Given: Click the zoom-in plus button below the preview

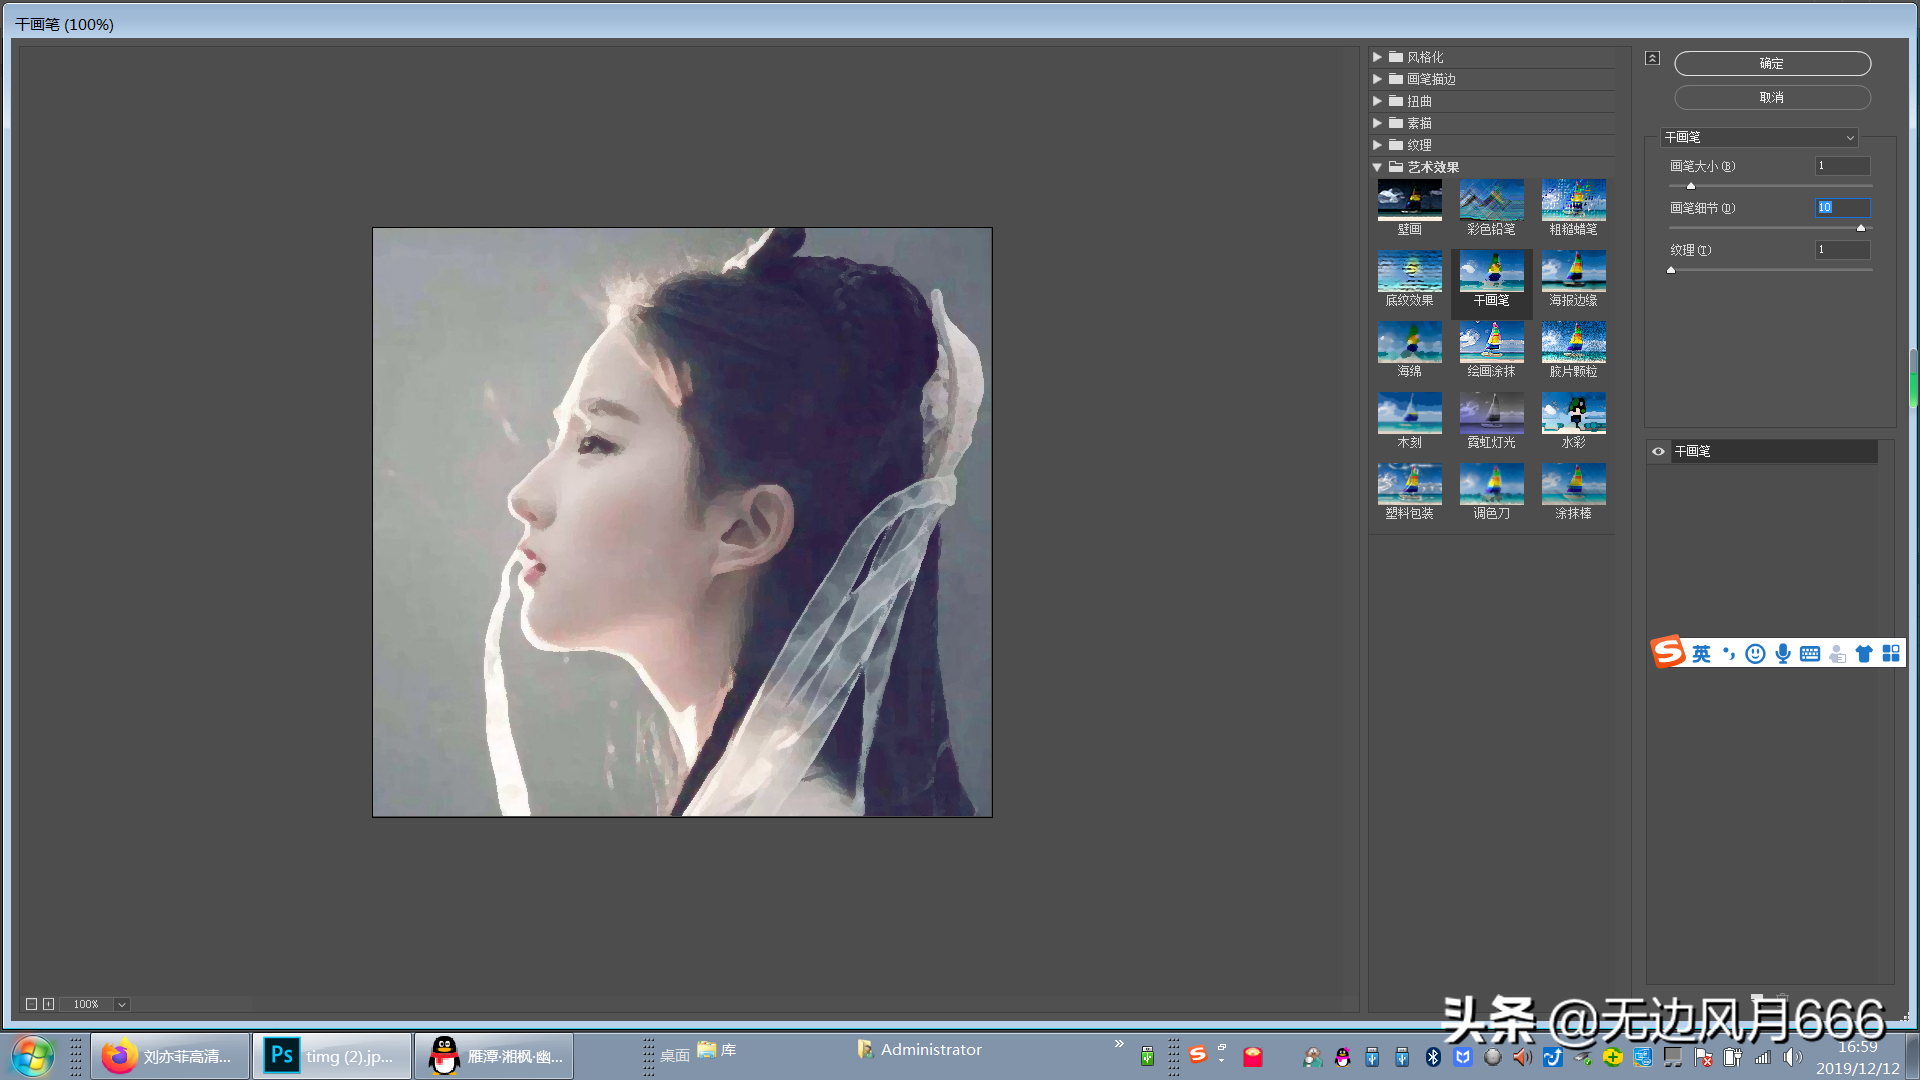Looking at the screenshot, I should (48, 1004).
